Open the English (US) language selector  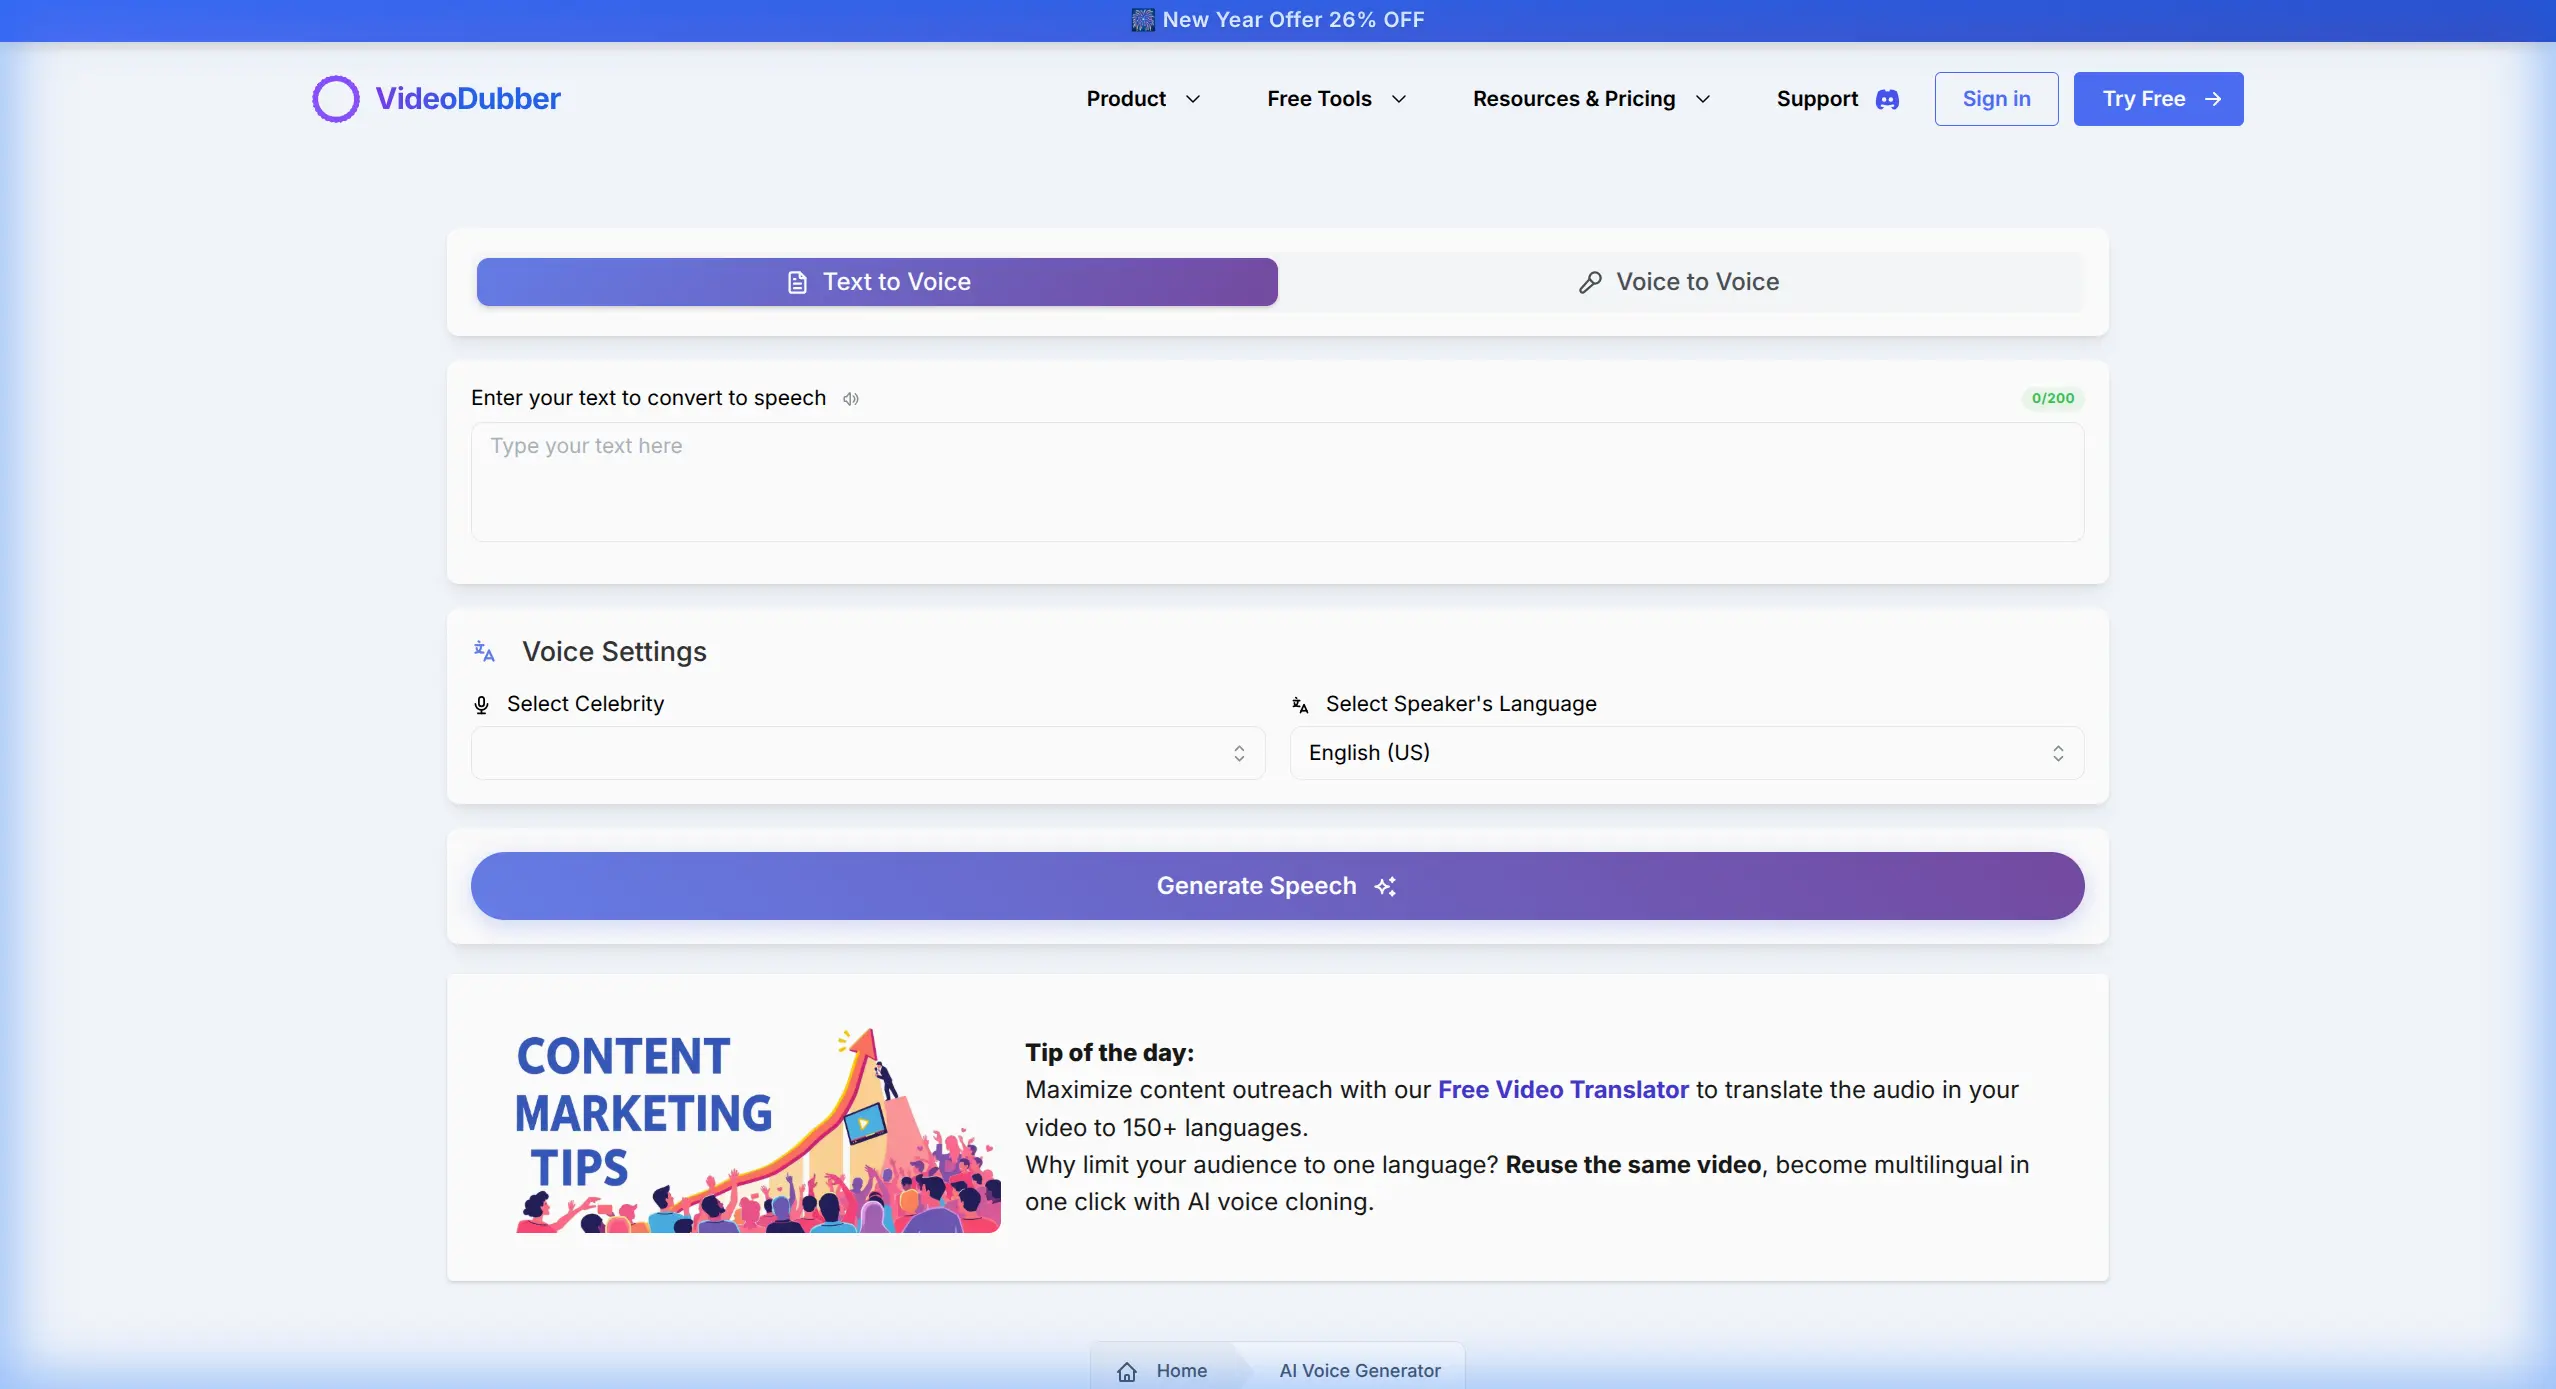1686,753
